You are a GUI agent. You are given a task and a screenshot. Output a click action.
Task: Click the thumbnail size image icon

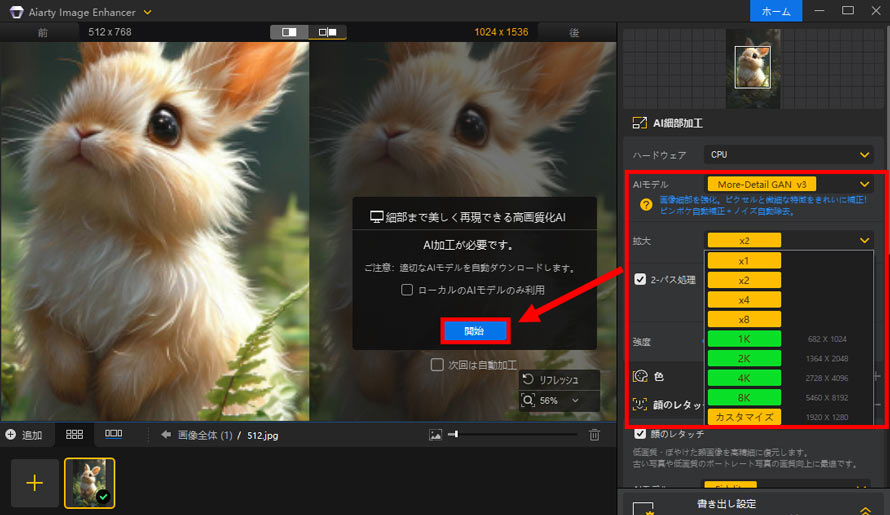(x=435, y=435)
